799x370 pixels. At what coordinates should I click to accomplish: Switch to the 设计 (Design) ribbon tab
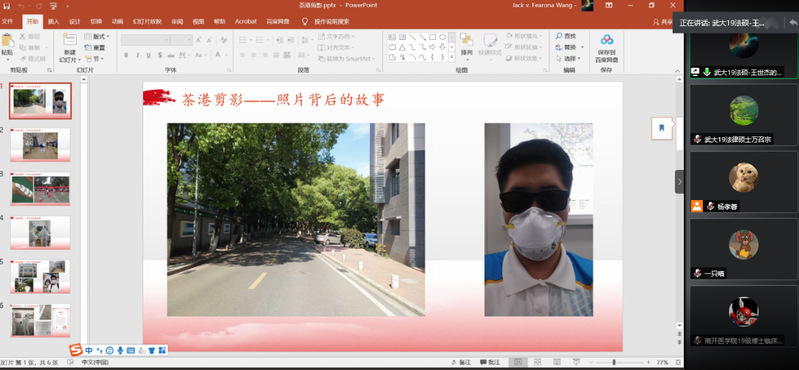coord(75,21)
